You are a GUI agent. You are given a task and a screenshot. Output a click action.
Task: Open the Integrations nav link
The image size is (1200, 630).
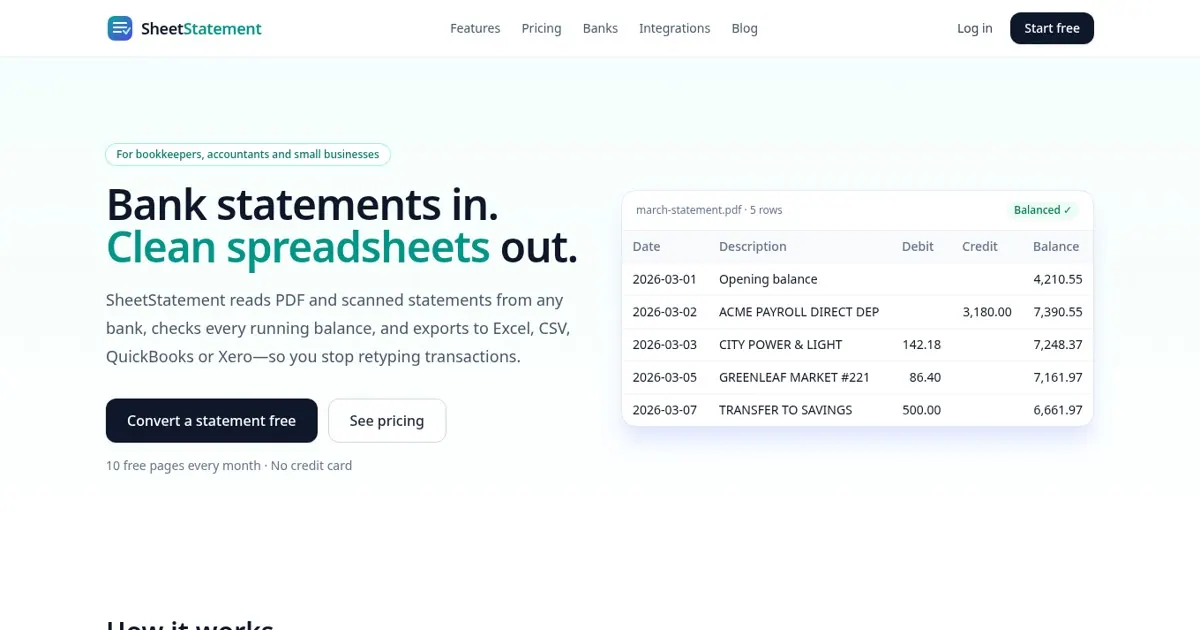(675, 28)
